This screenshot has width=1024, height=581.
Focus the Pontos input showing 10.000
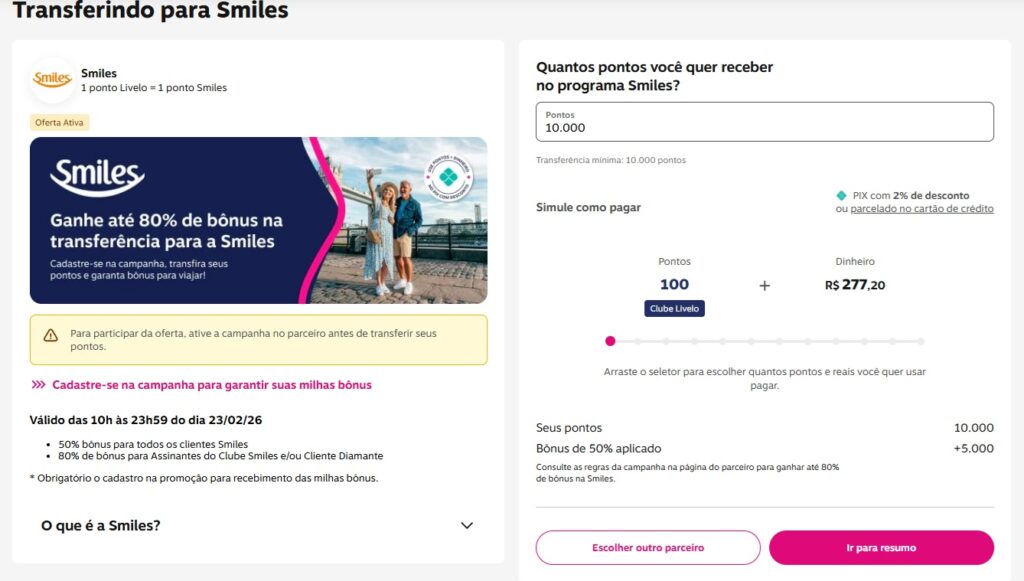tap(765, 122)
